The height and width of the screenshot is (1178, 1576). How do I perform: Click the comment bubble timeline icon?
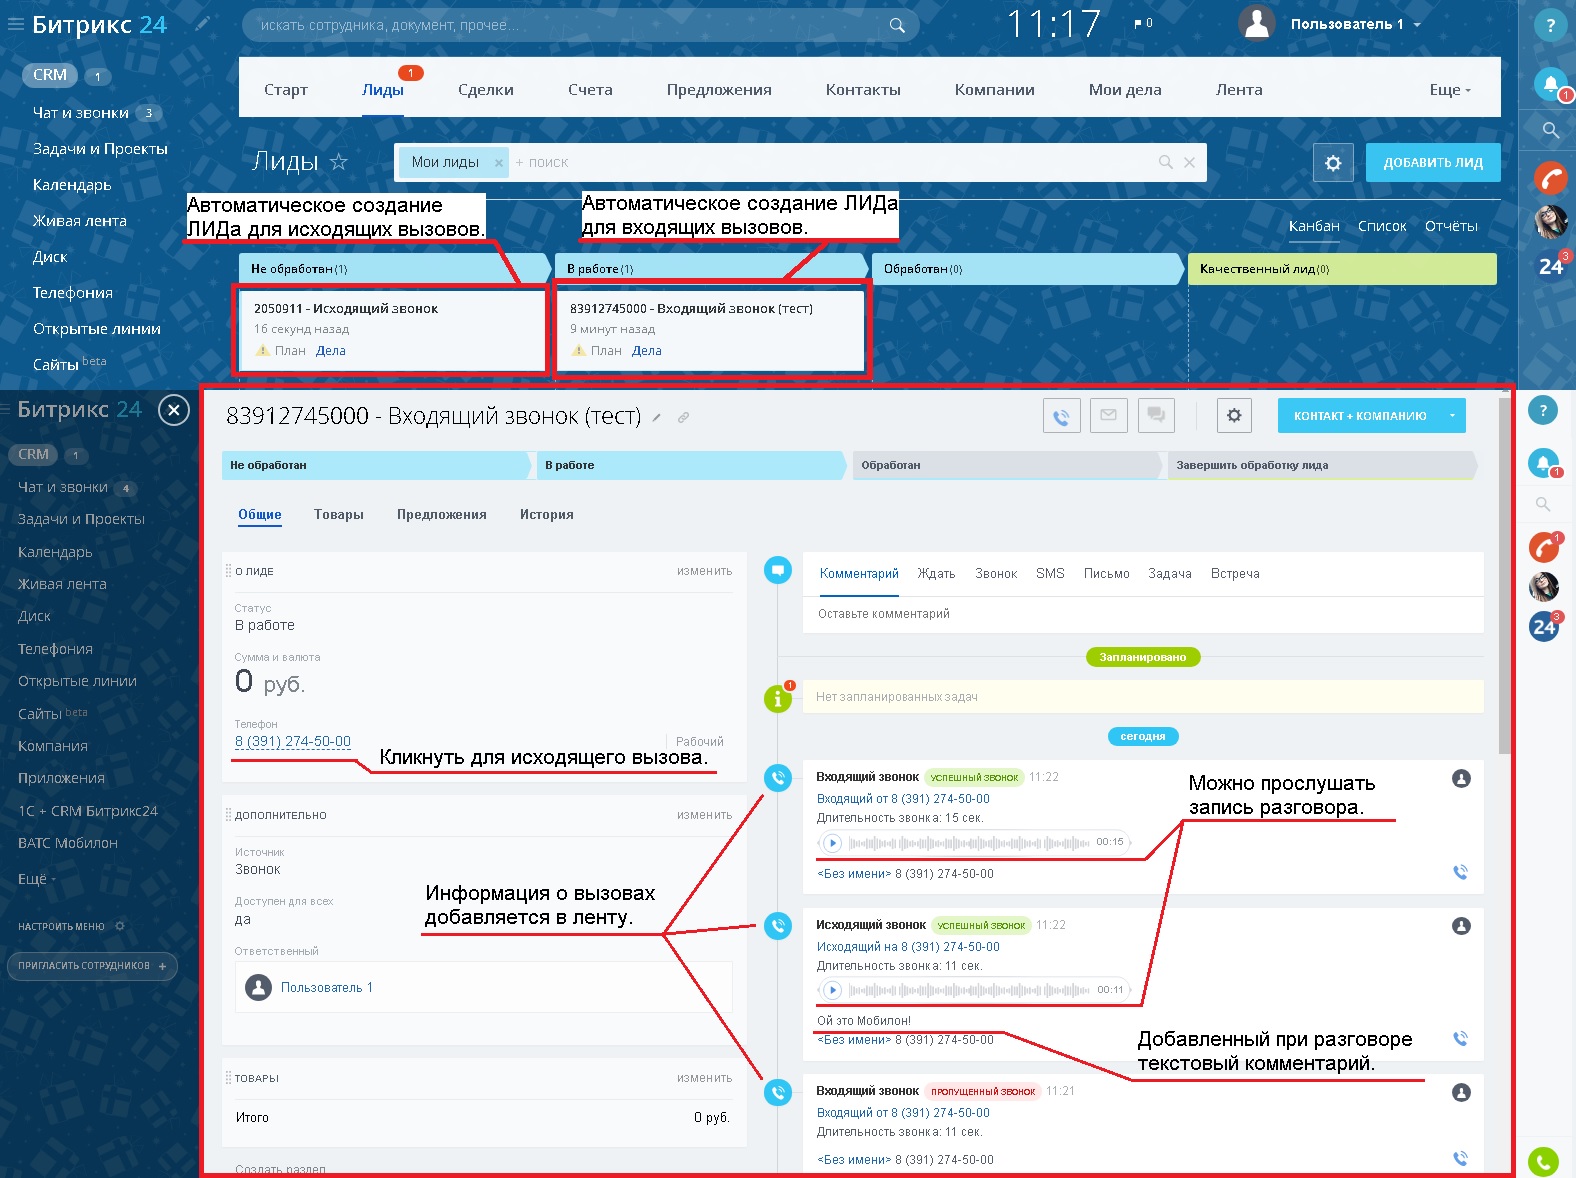point(778,571)
